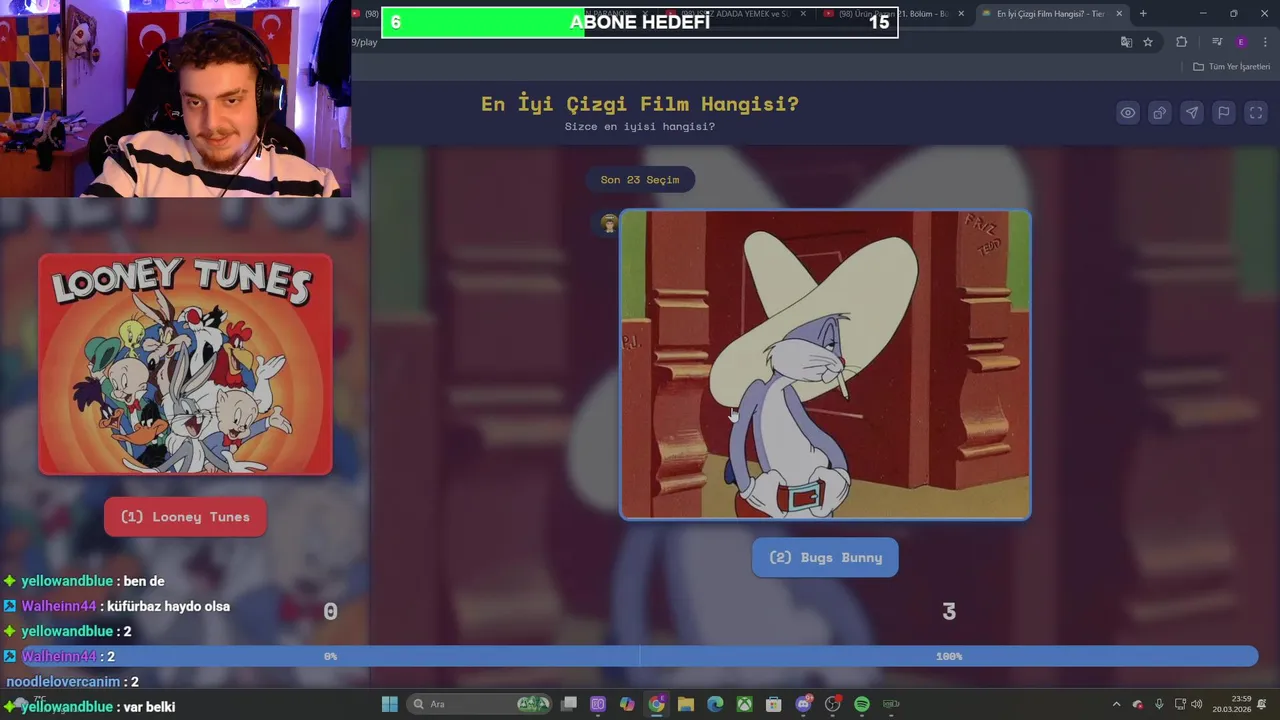Viewport: 1280px width, 720px height.
Task: Click the Son 23 Seçim badge
Action: (x=640, y=180)
